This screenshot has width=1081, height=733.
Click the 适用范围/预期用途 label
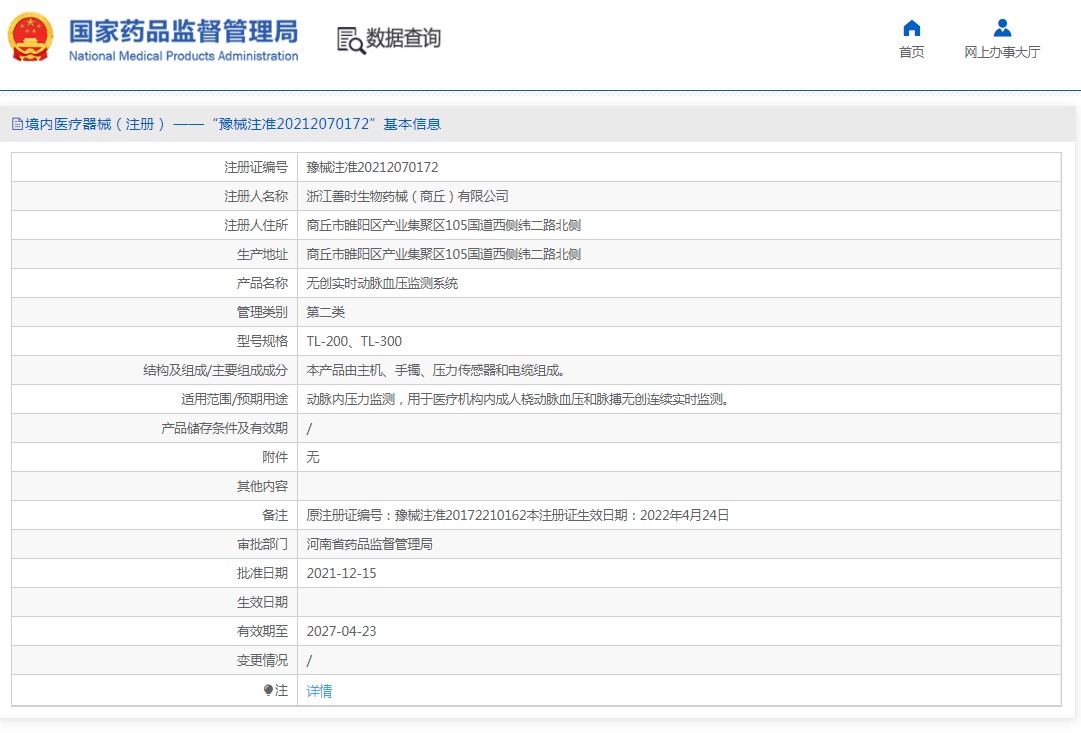pyautogui.click(x=234, y=399)
